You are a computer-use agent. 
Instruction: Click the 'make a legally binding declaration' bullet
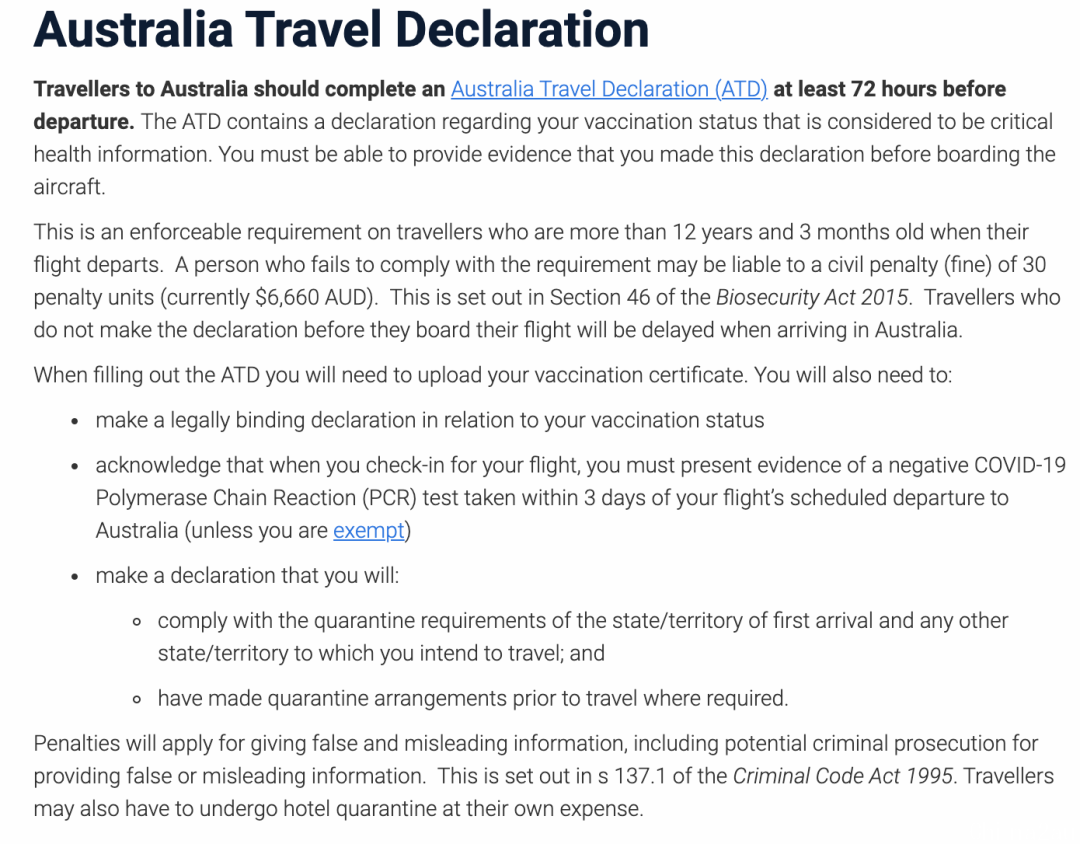point(430,420)
